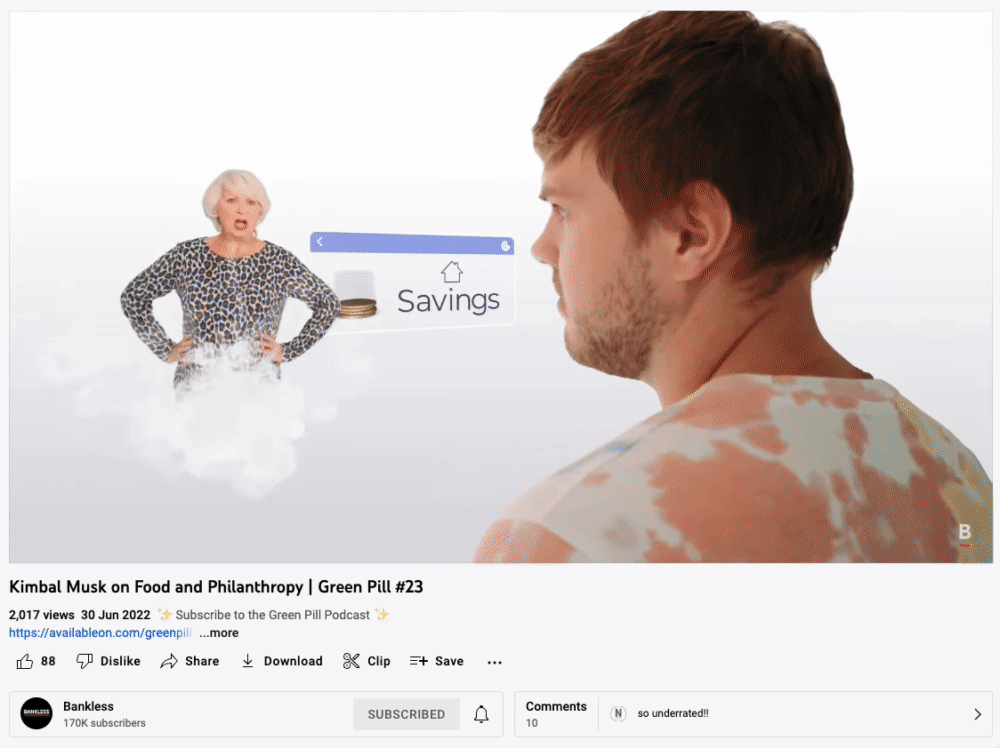
Task: Click commenter avatar labeled N
Action: (617, 714)
